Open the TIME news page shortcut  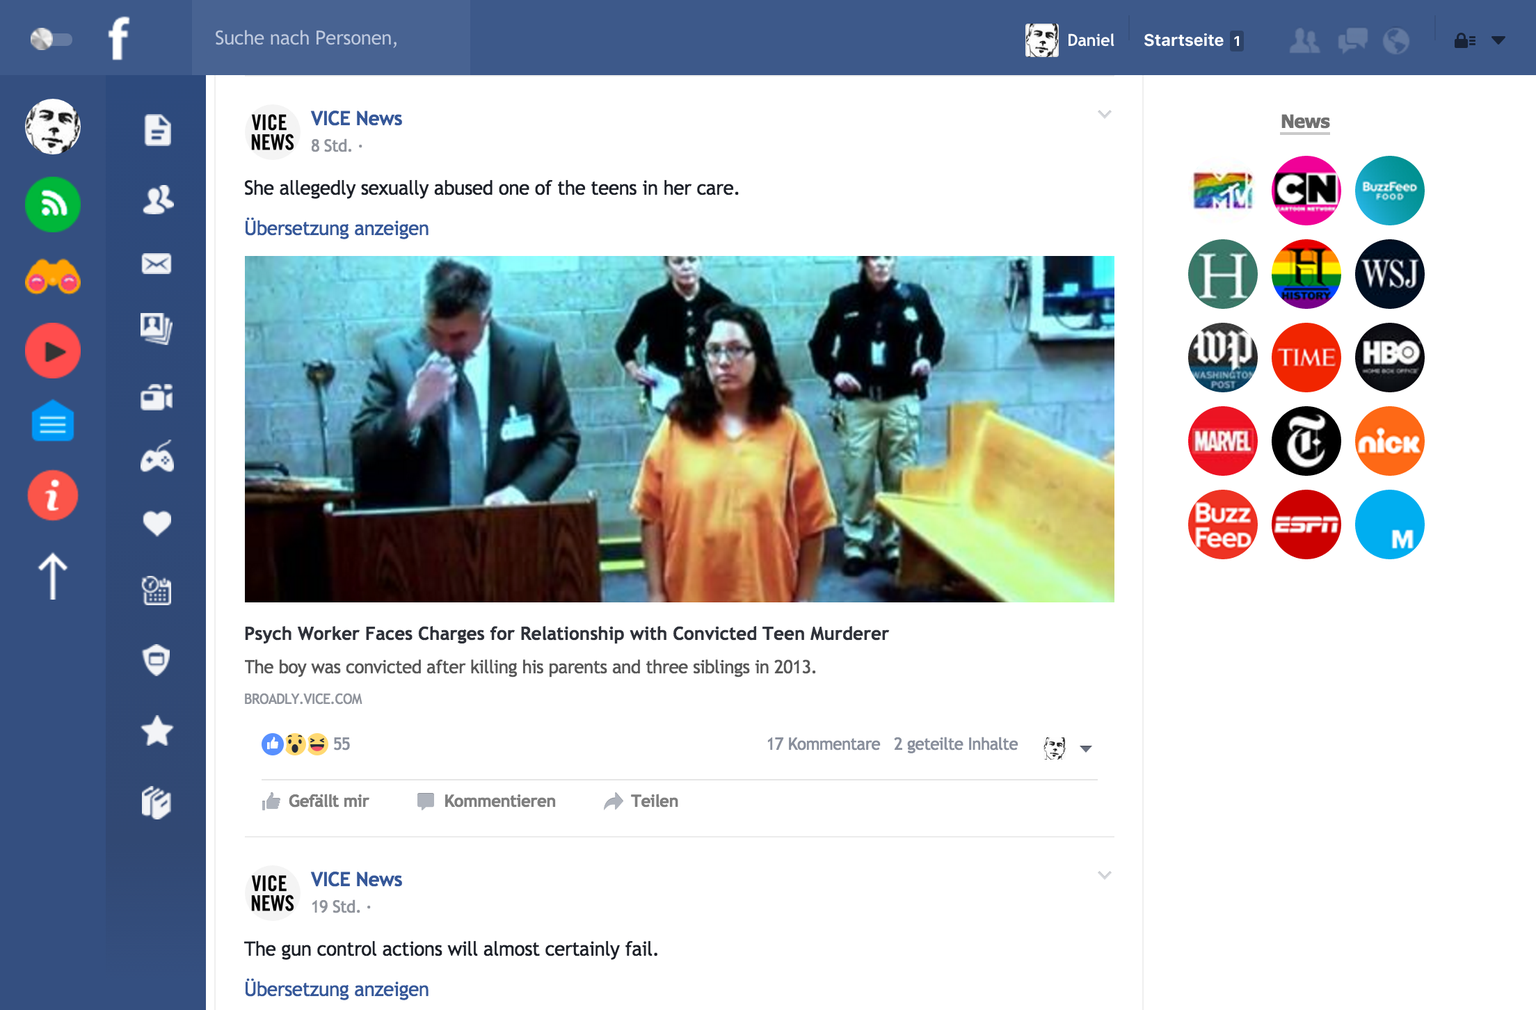click(x=1306, y=358)
